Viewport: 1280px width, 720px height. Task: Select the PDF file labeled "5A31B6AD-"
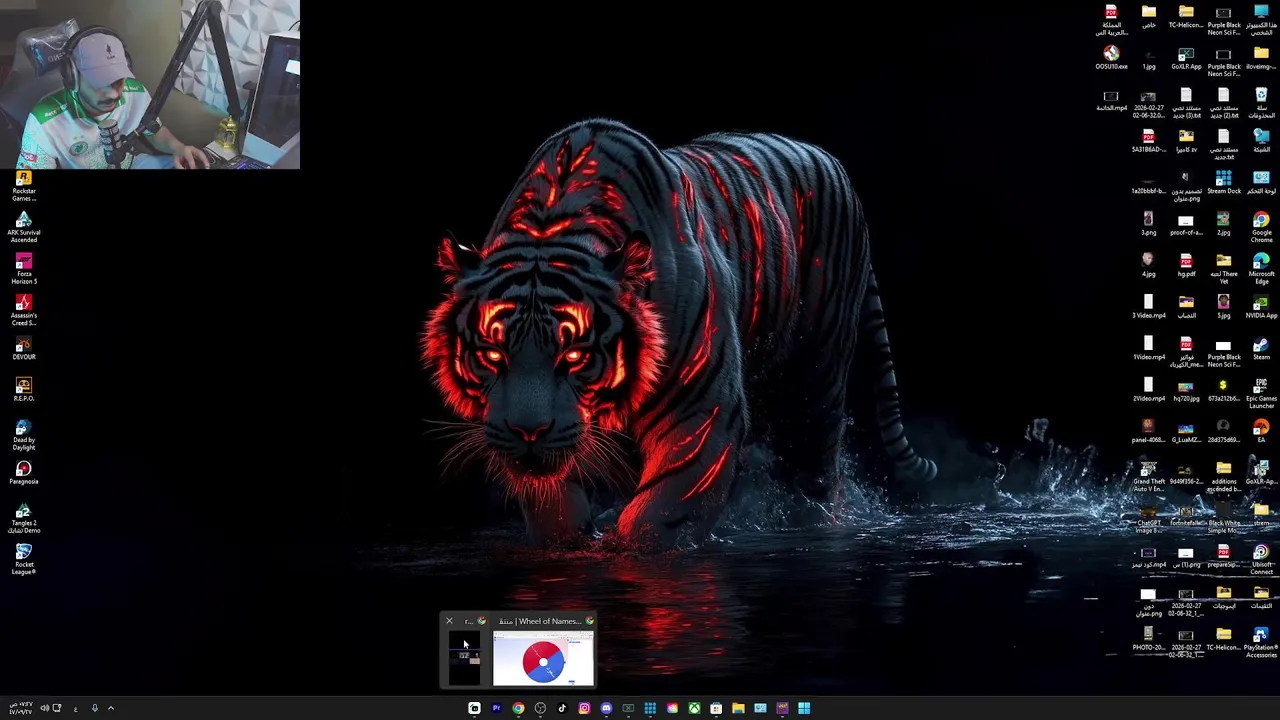[1149, 141]
